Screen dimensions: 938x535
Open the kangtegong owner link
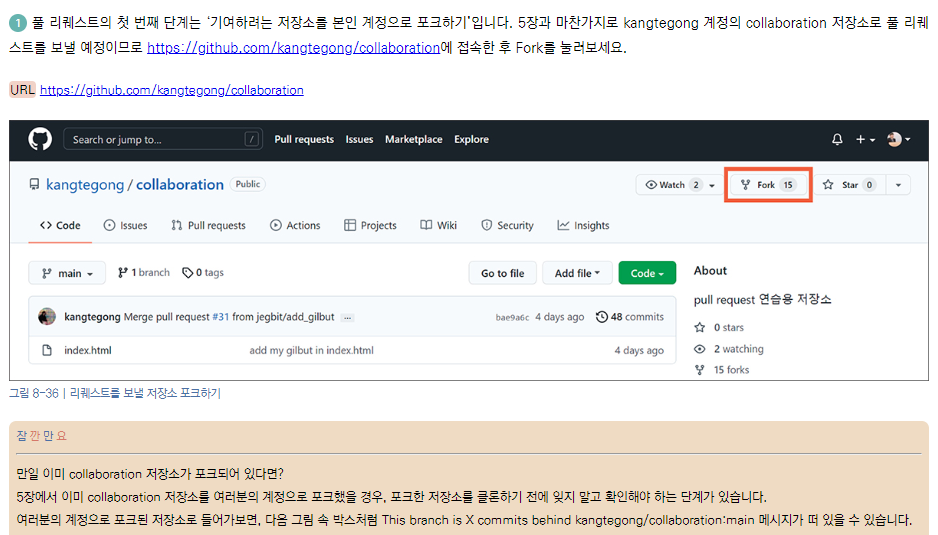tap(85, 184)
